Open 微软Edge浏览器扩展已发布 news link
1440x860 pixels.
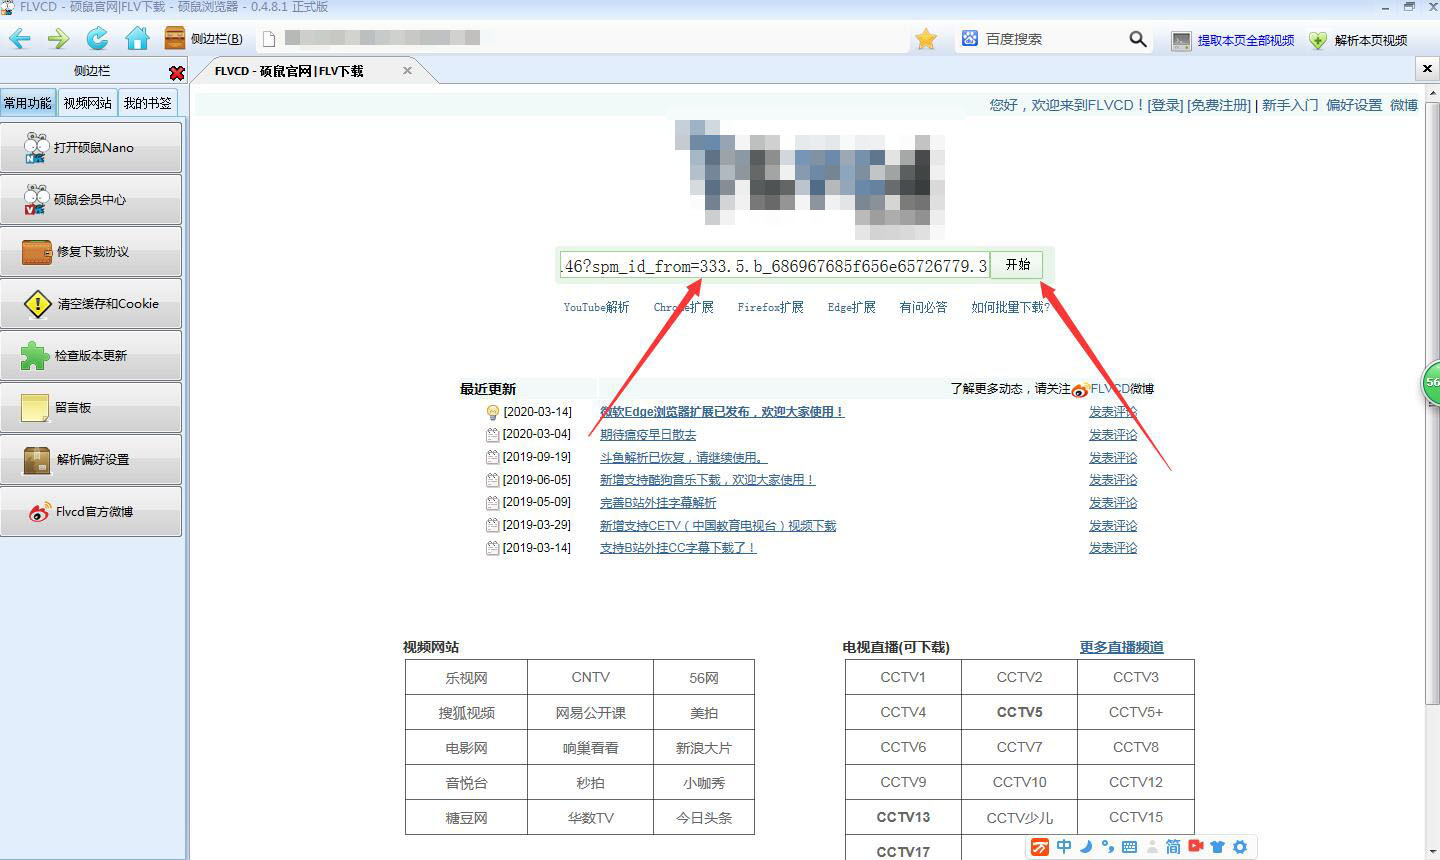722,412
